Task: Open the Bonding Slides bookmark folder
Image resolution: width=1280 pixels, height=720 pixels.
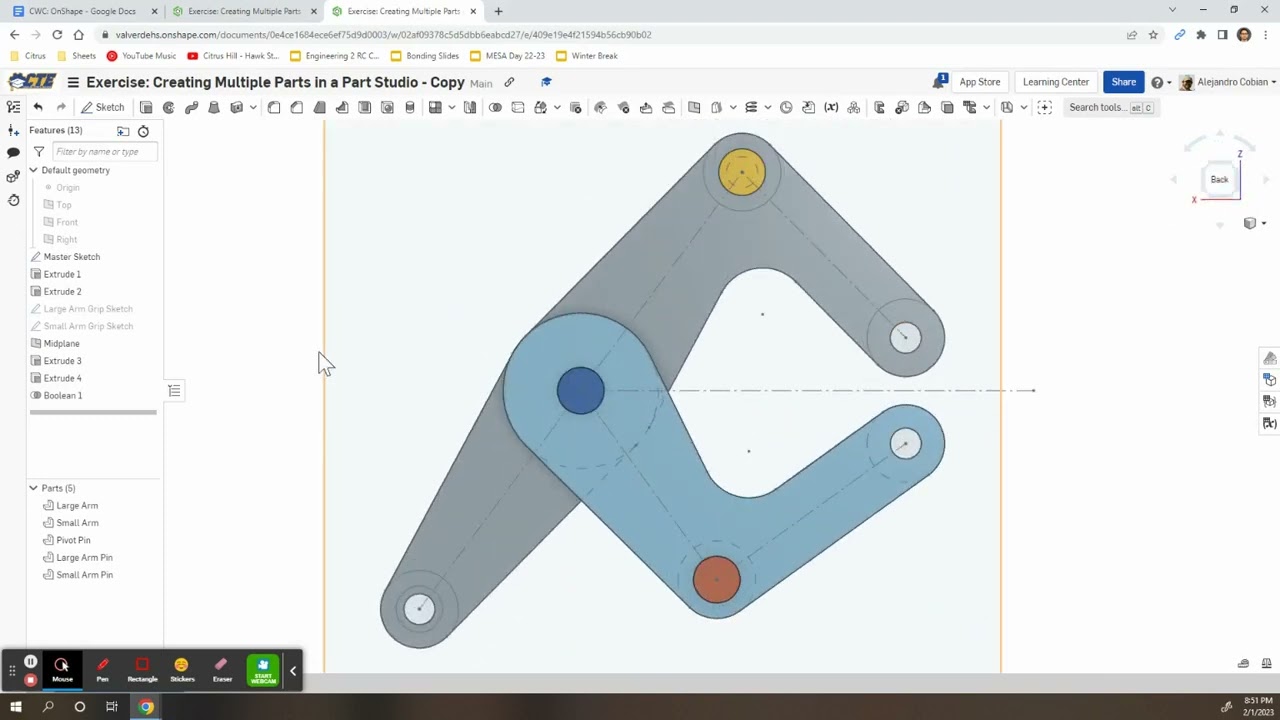Action: 425,56
